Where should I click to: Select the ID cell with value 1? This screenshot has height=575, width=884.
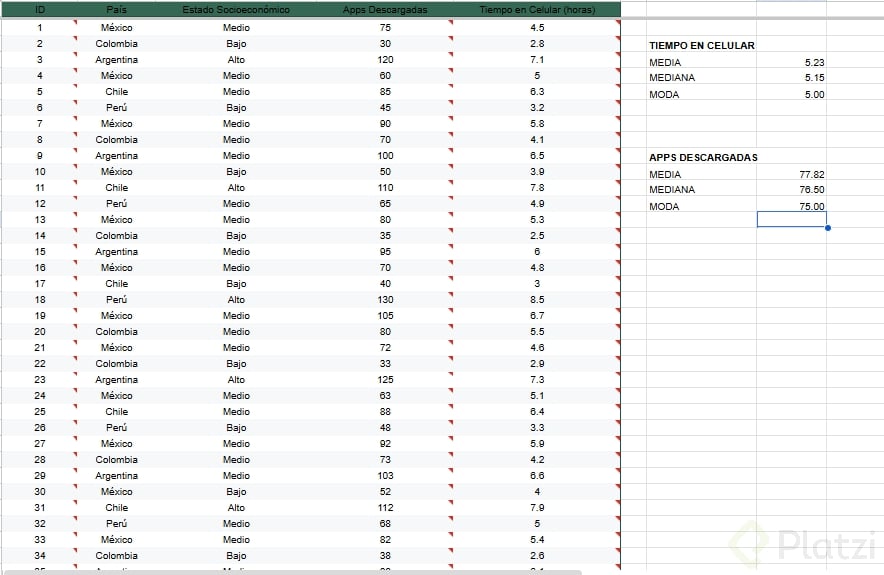pos(39,28)
